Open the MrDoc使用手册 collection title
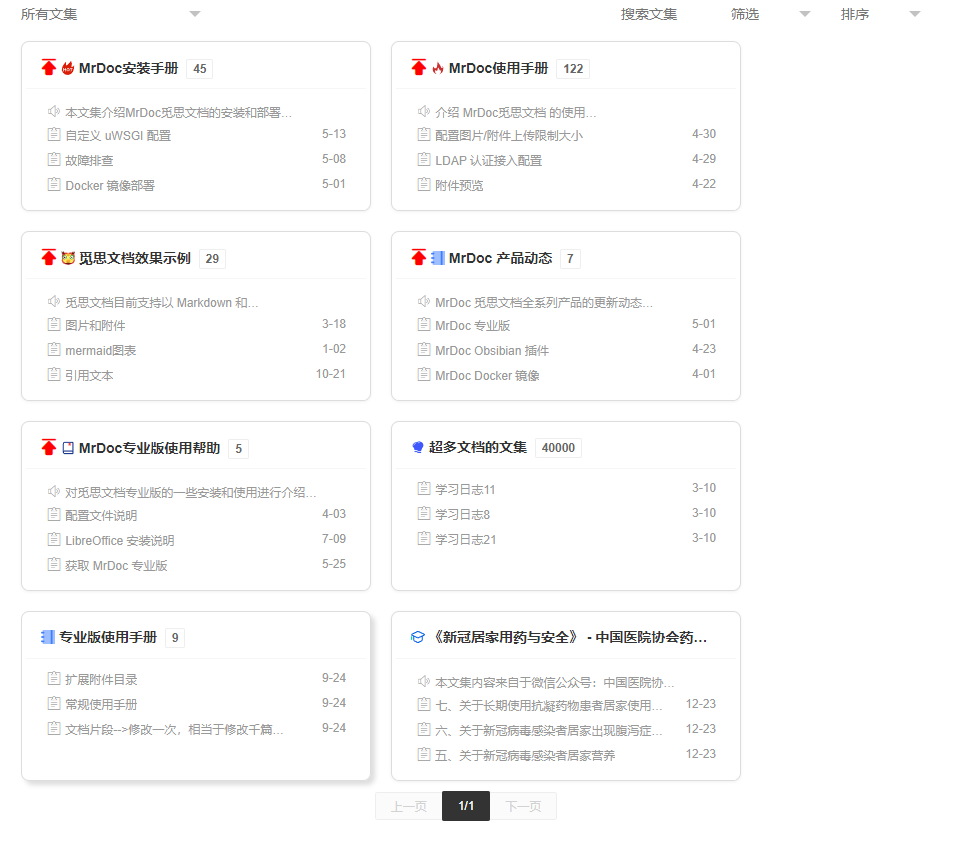 [x=499, y=68]
